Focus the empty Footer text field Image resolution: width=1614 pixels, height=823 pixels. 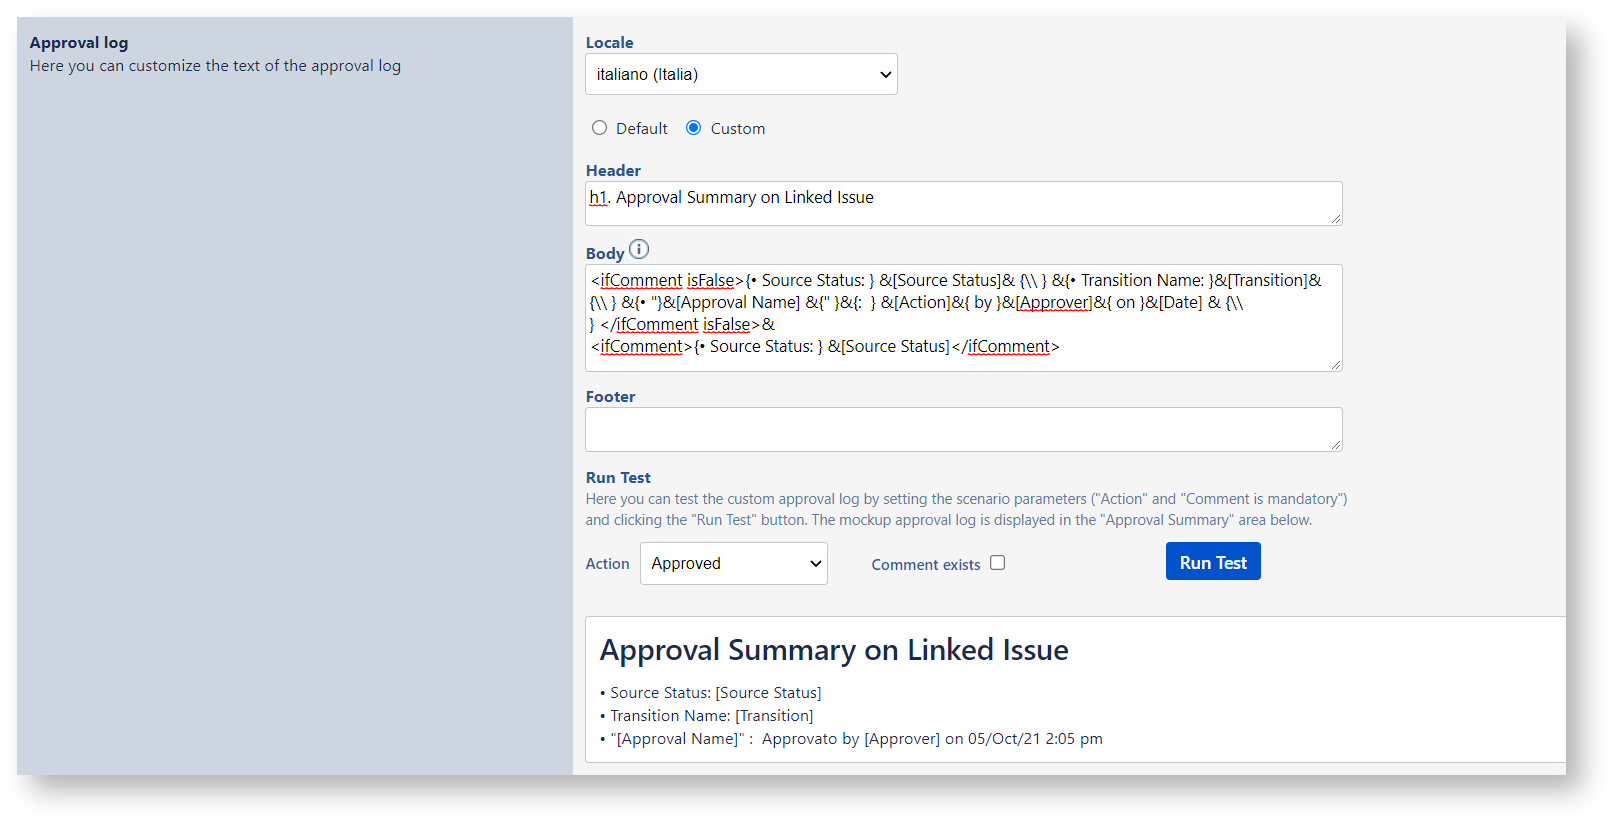point(962,429)
